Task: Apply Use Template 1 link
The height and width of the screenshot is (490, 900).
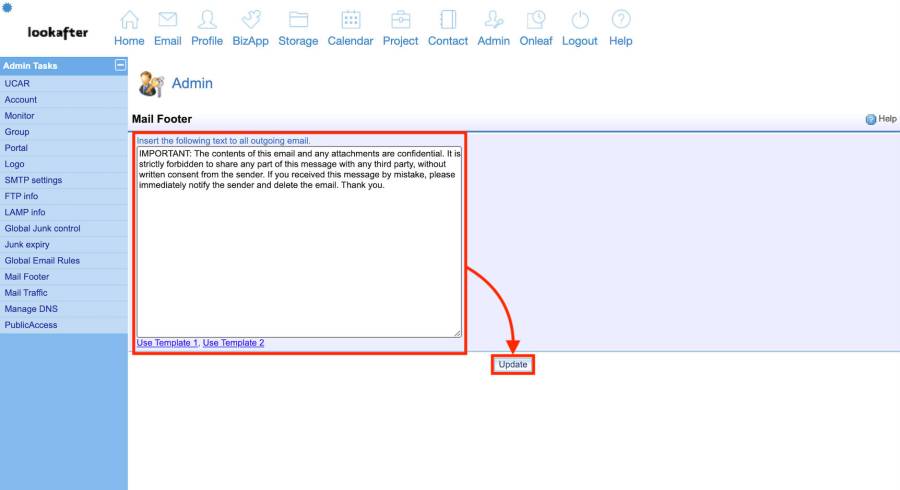Action: point(167,343)
